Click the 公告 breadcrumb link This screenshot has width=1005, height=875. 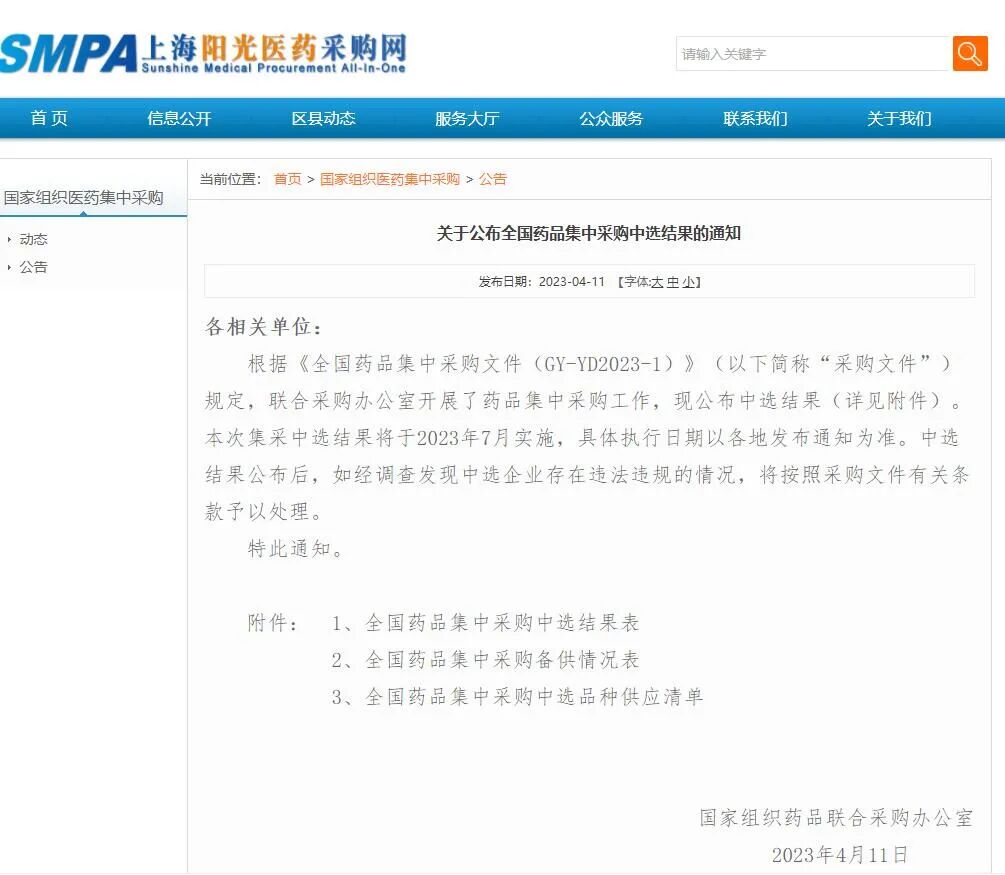tap(492, 179)
